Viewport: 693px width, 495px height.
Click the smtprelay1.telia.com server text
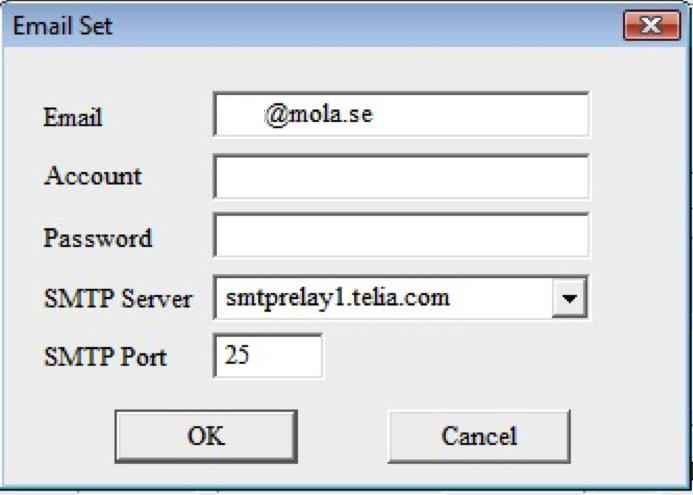click(x=338, y=297)
